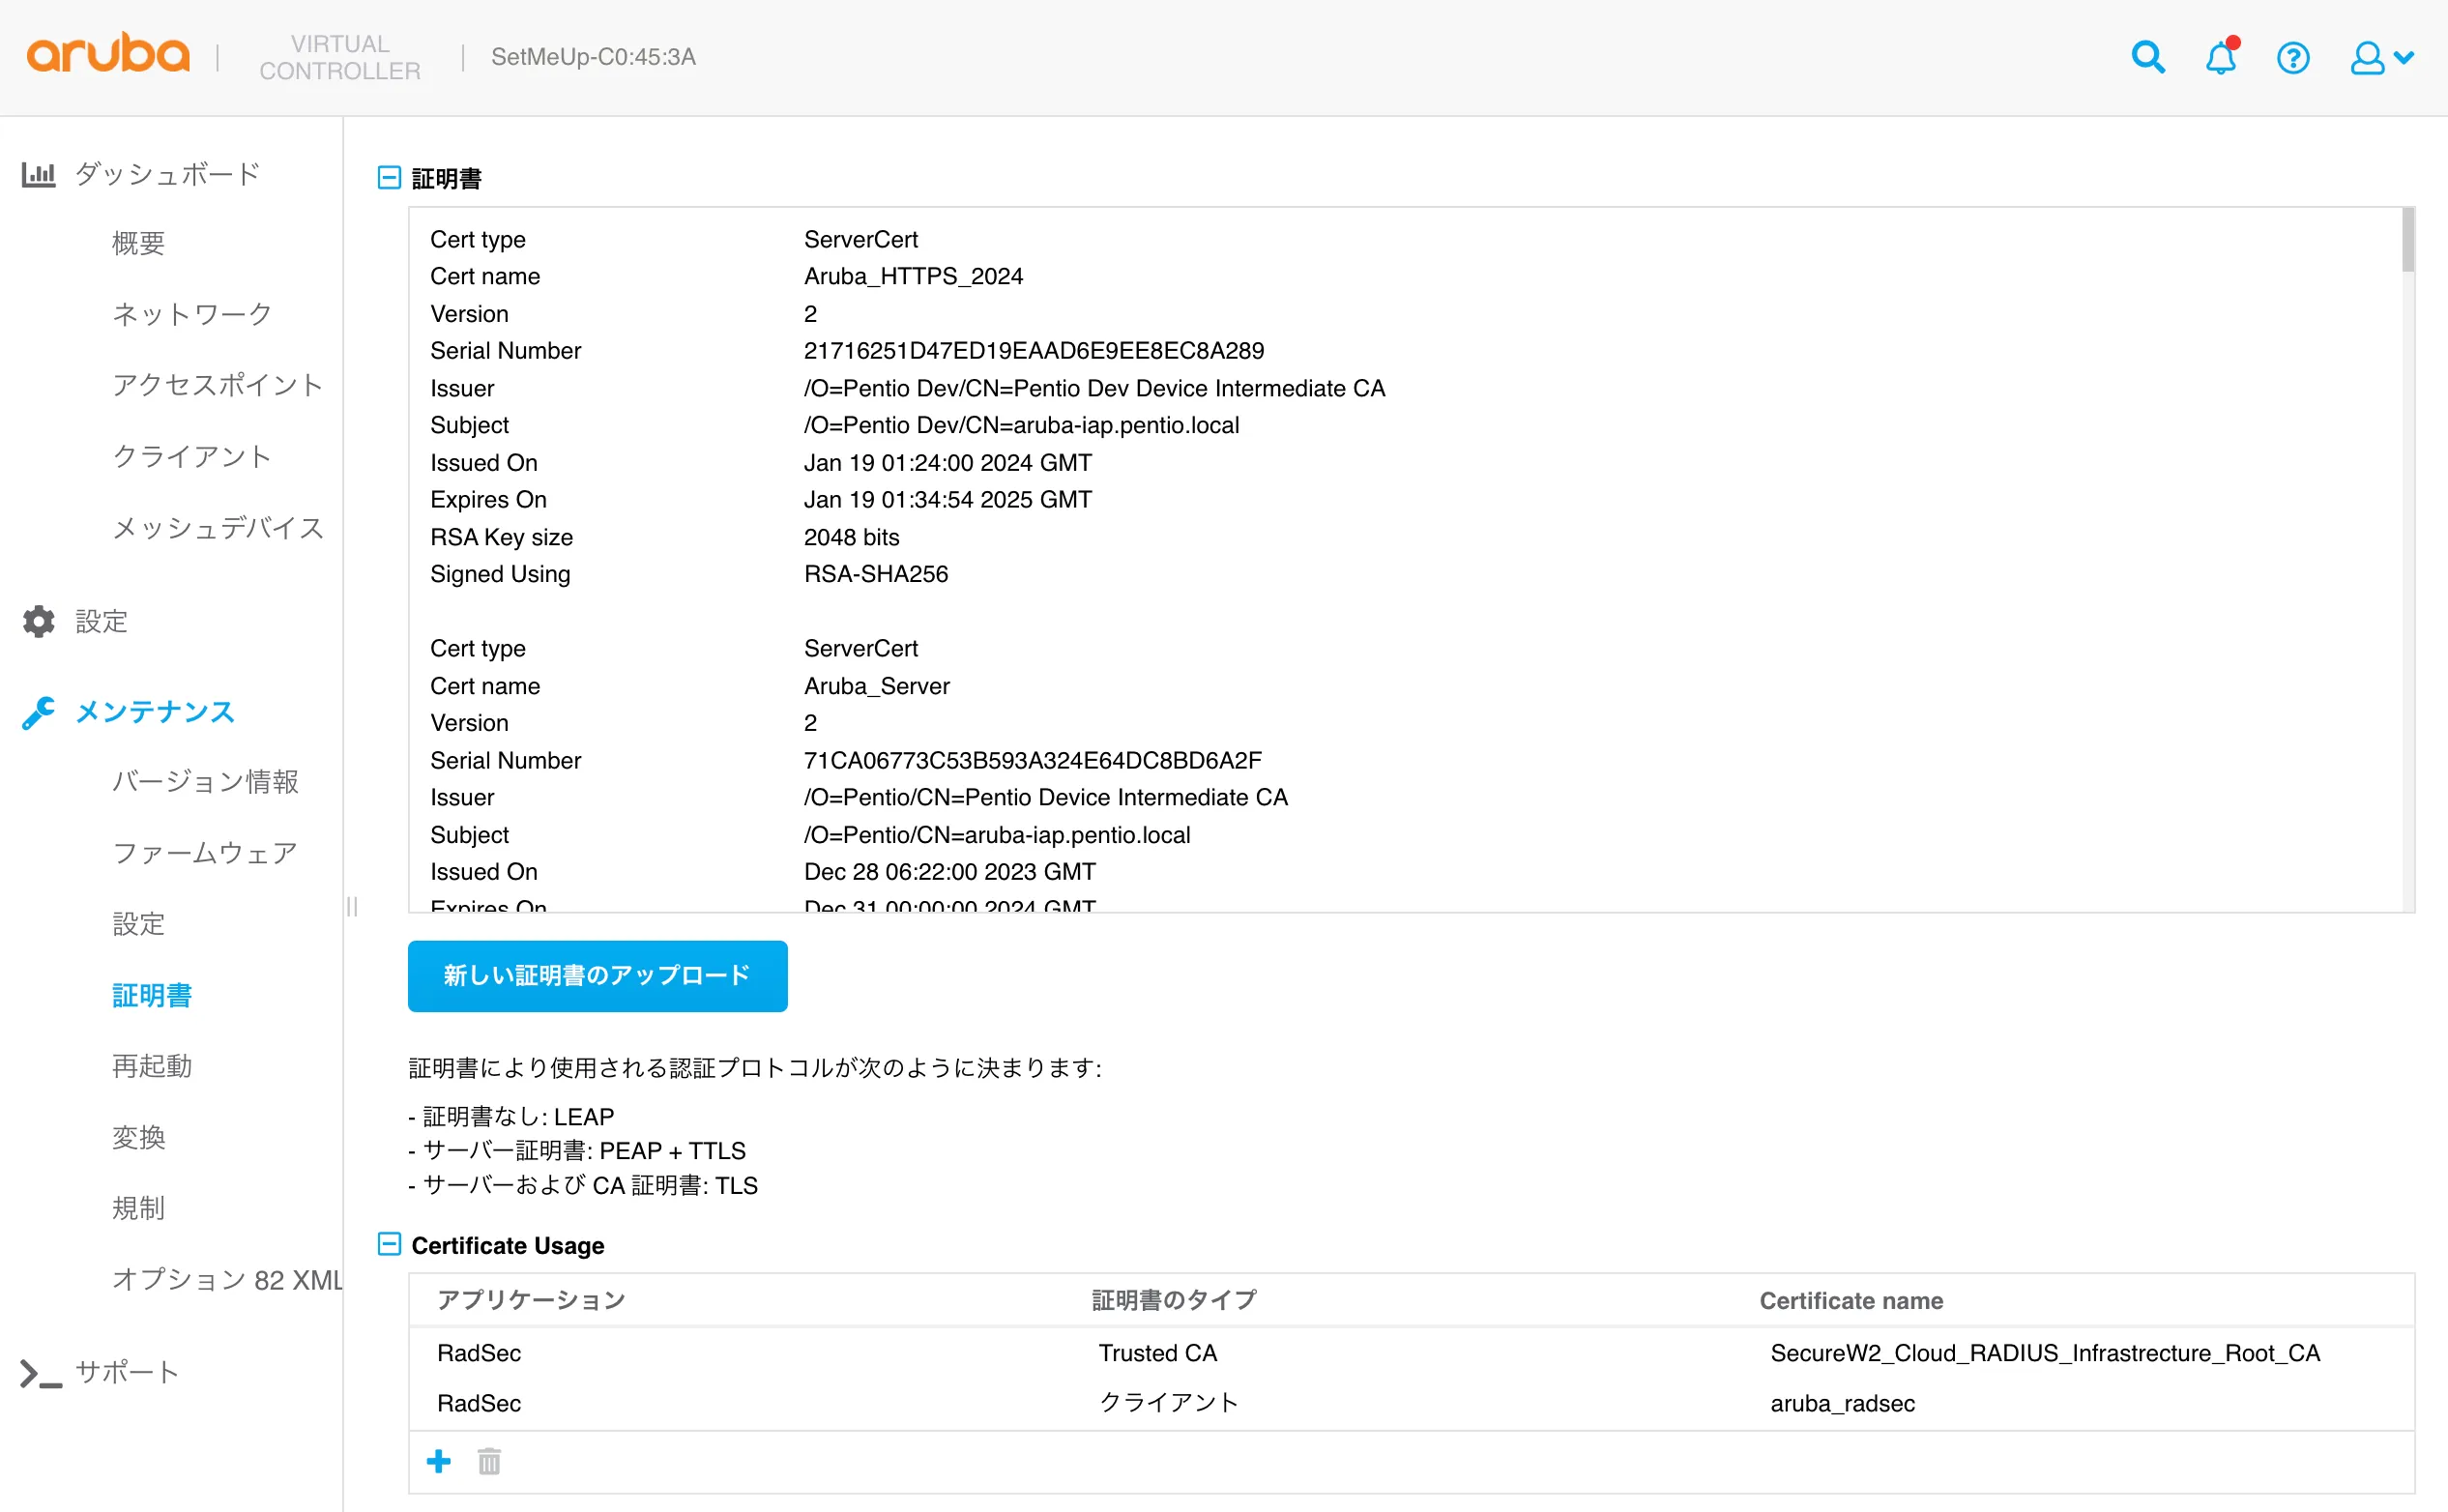
Task: Click the dashboard bar chart icon
Action: pos(38,174)
